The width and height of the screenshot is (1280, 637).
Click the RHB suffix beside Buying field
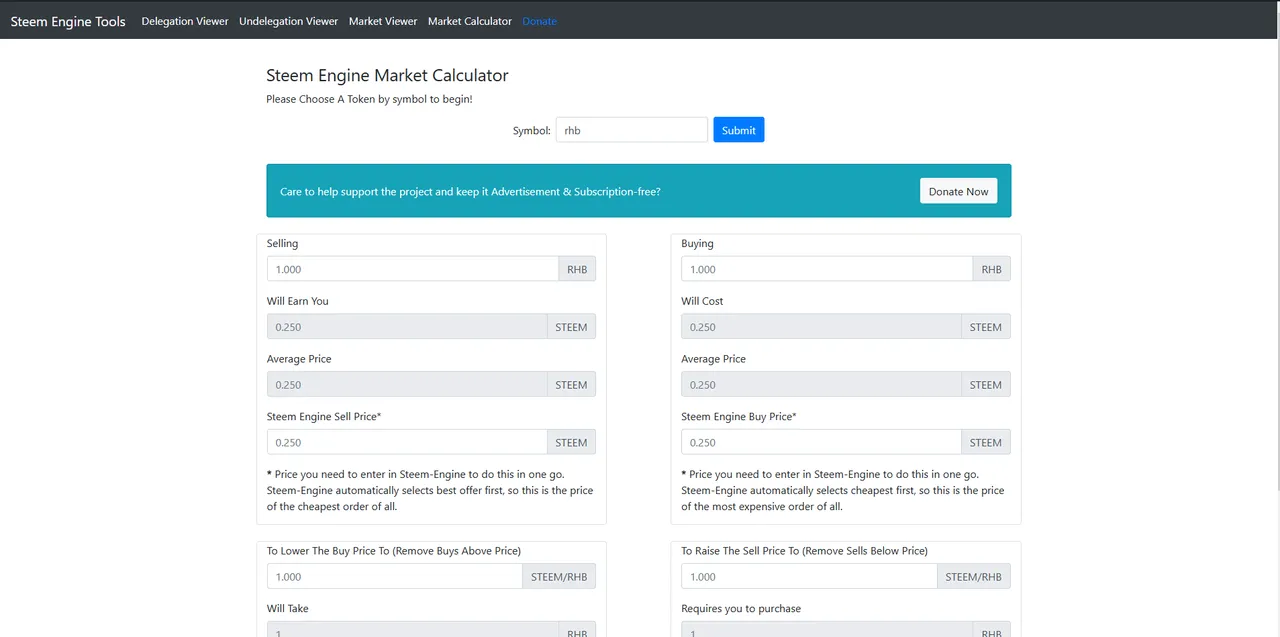(x=991, y=269)
